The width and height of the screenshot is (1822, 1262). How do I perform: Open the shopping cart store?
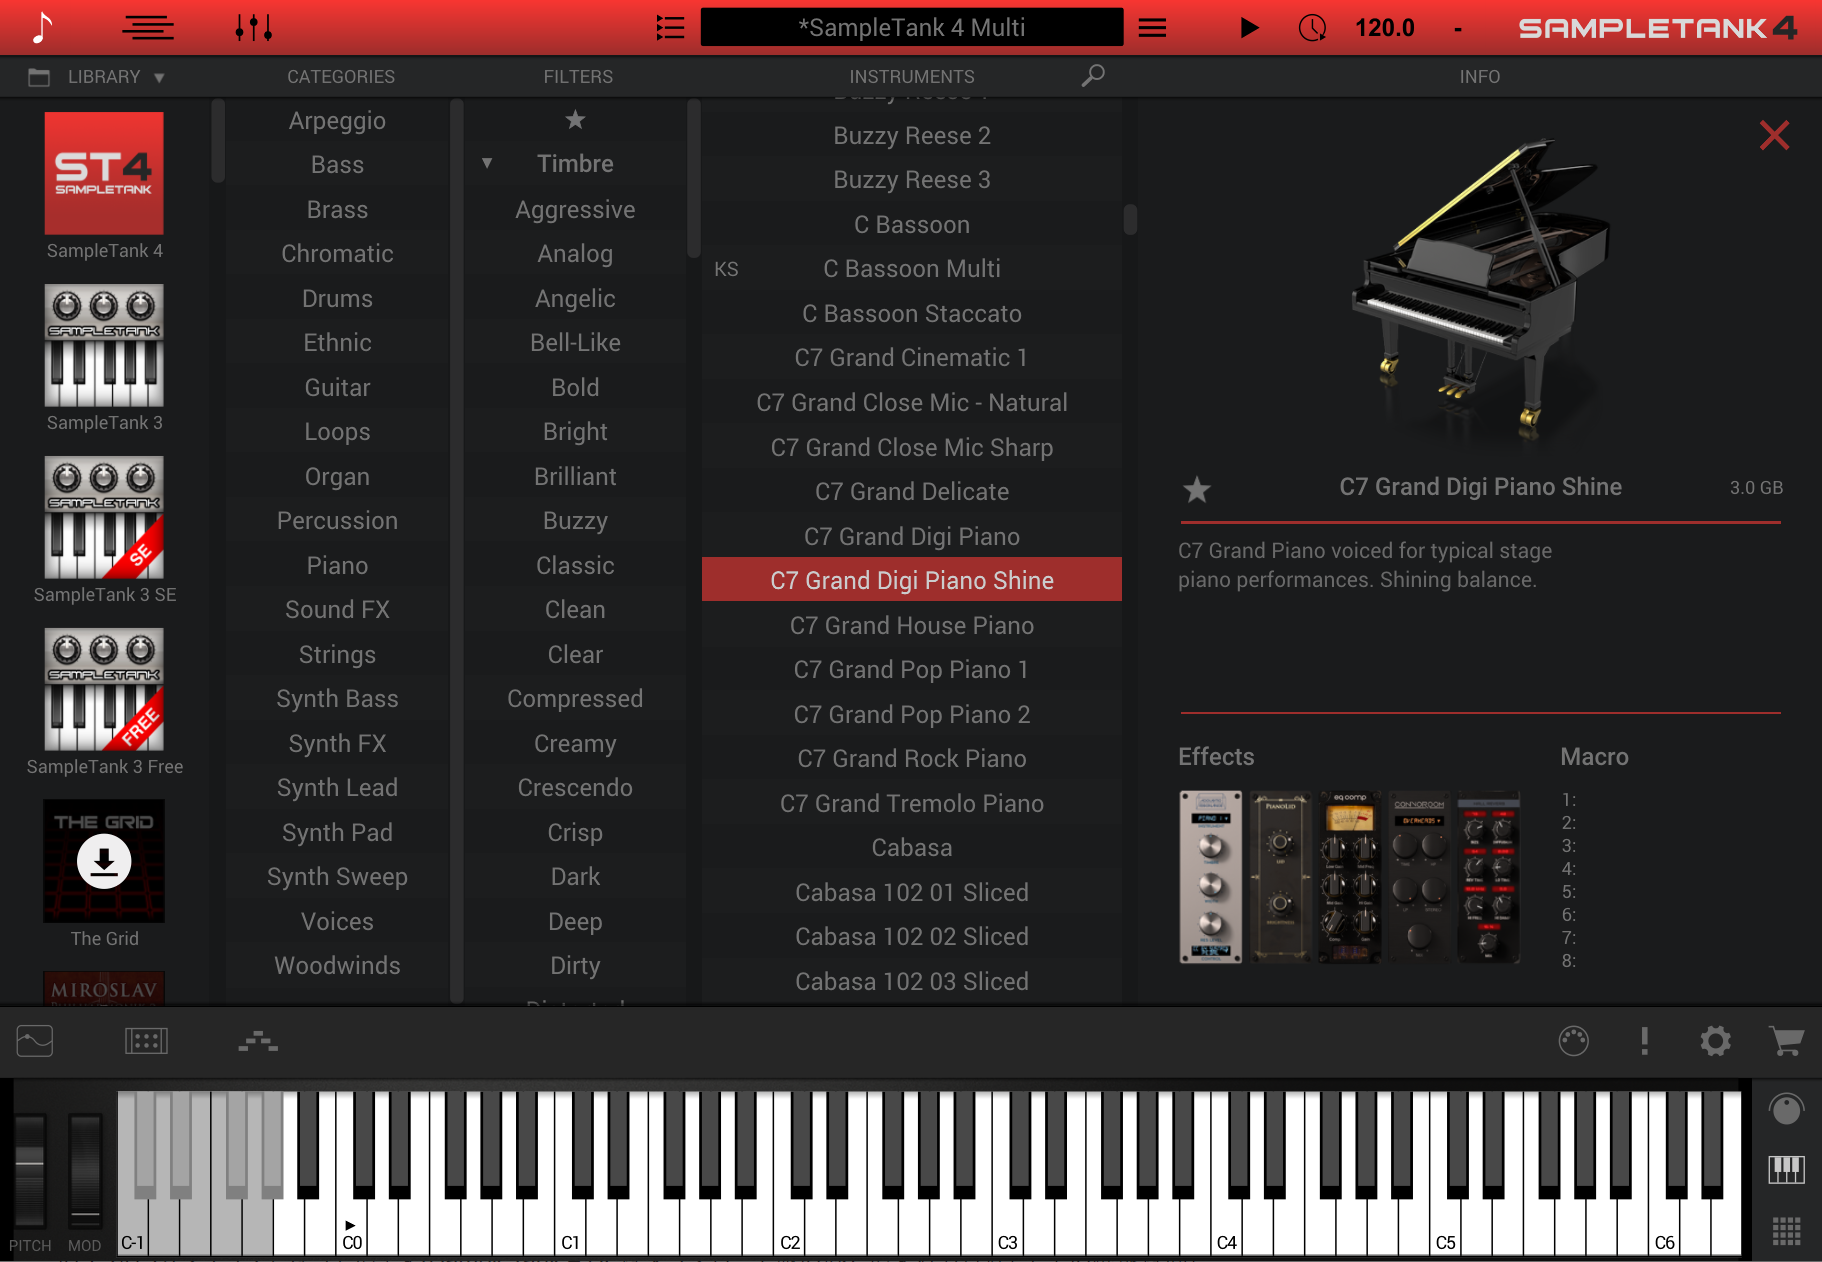pos(1786,1041)
